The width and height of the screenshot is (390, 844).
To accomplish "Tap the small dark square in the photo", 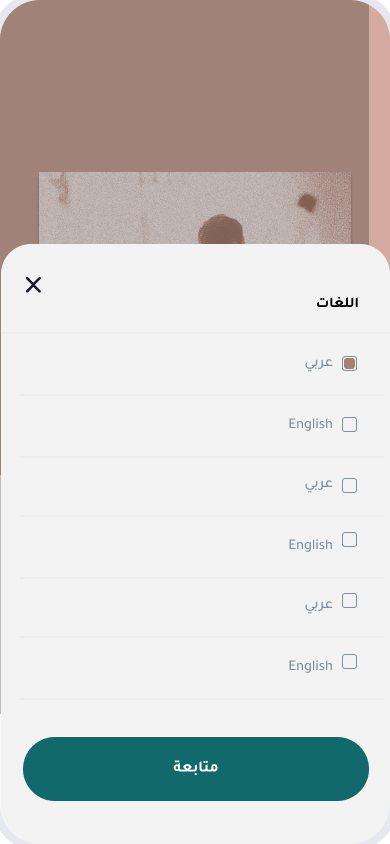I will coord(307,202).
